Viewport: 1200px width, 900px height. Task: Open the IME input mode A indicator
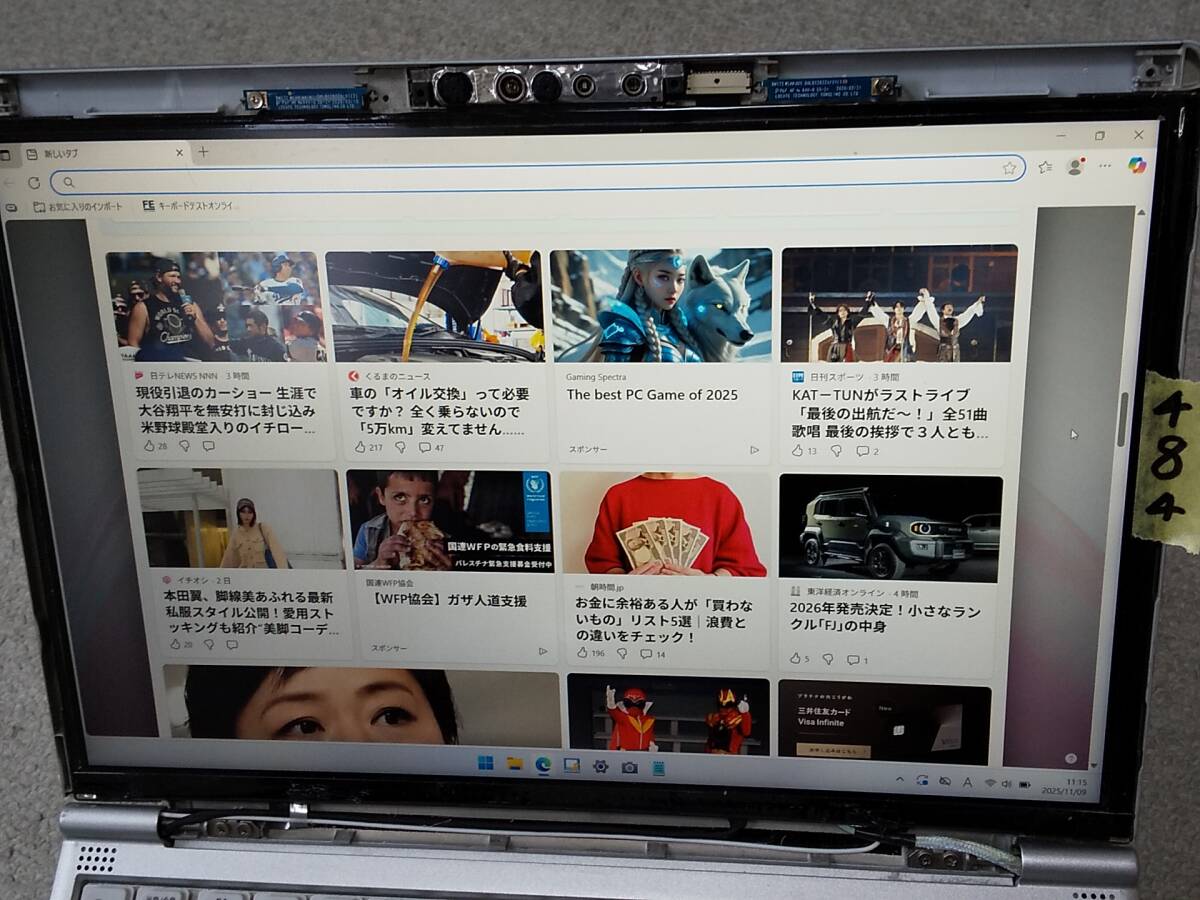click(x=967, y=782)
